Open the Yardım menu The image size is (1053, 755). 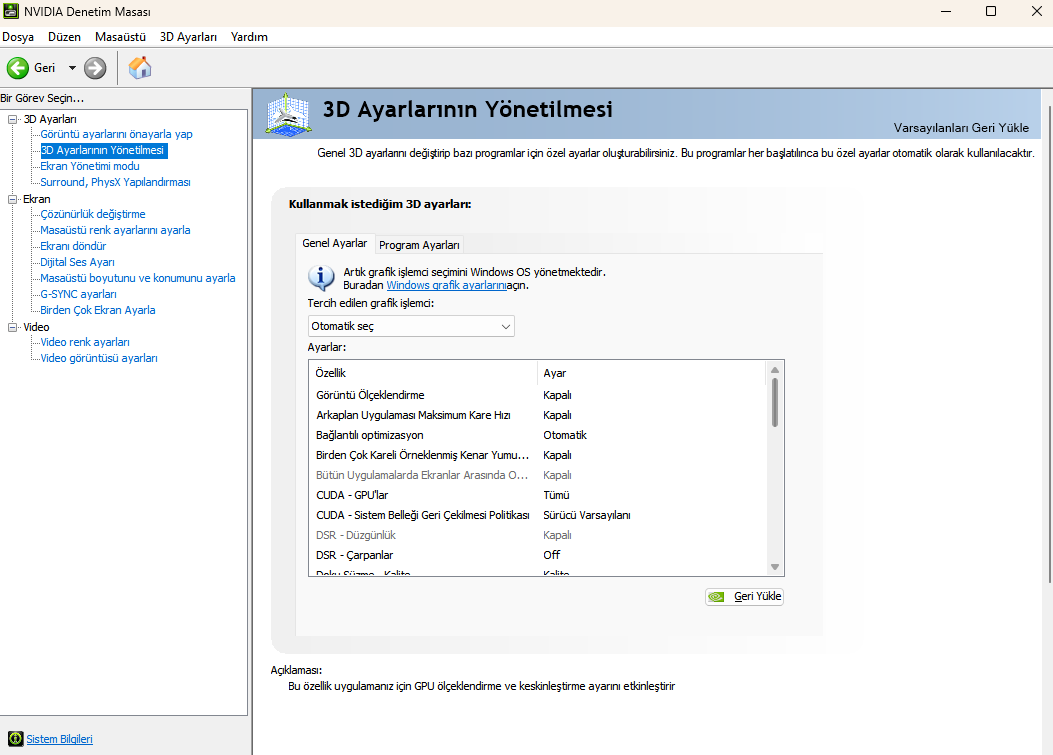pyautogui.click(x=249, y=37)
